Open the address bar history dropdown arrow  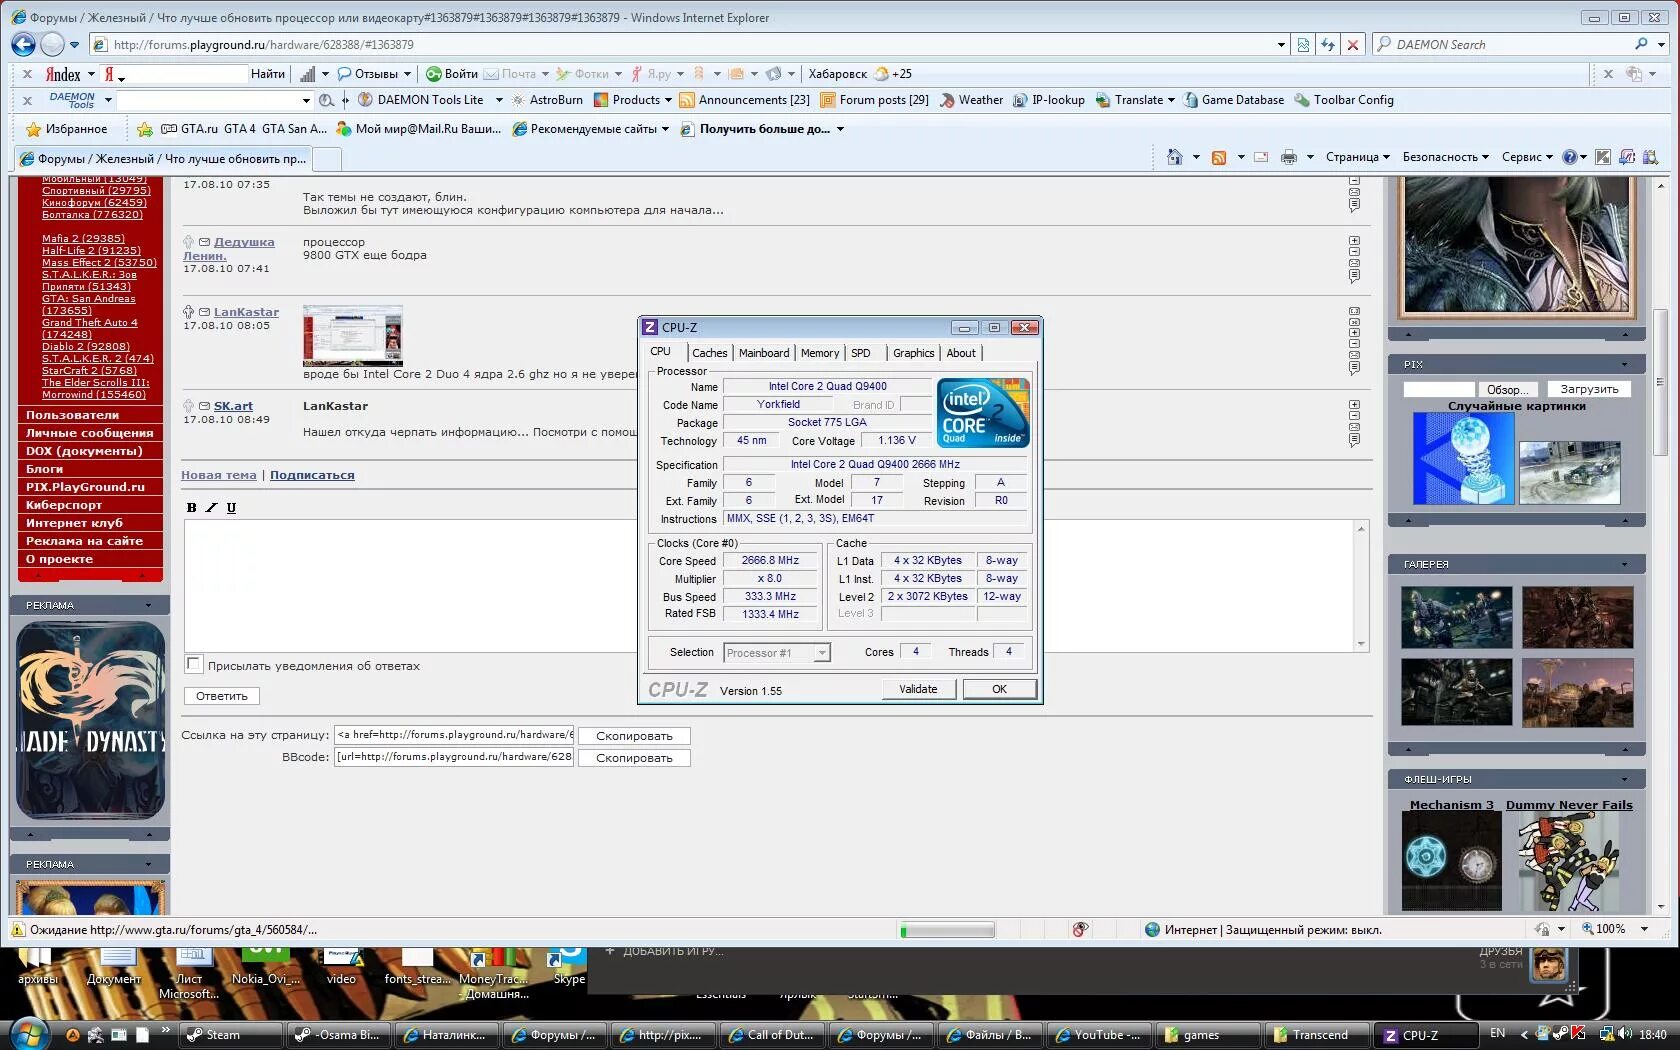point(1281,44)
